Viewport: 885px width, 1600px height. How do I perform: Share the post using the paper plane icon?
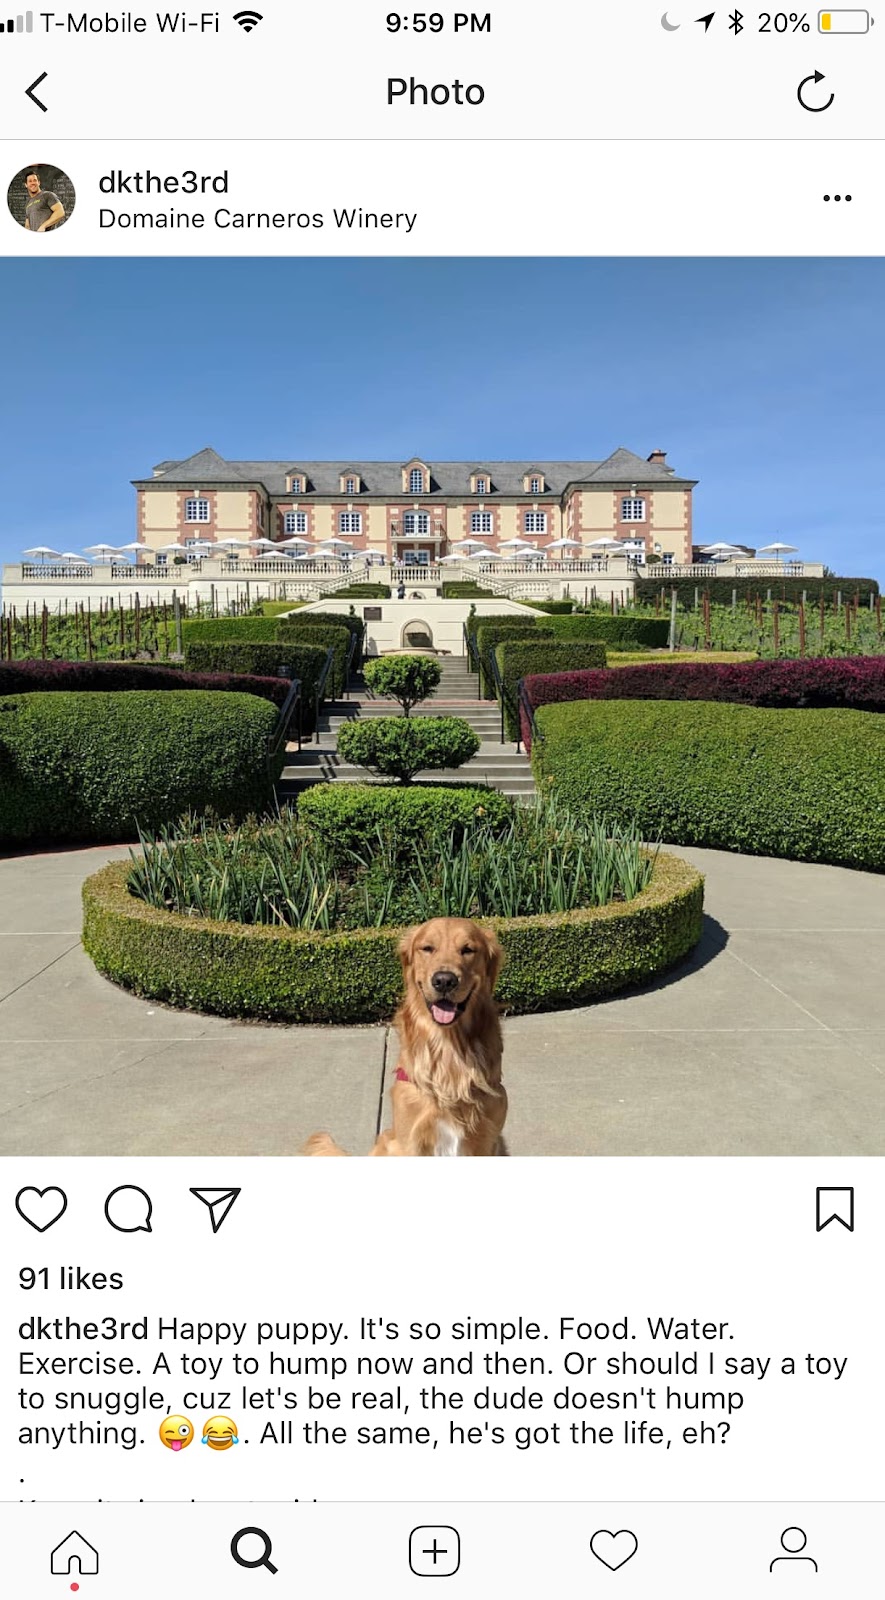click(x=215, y=1209)
